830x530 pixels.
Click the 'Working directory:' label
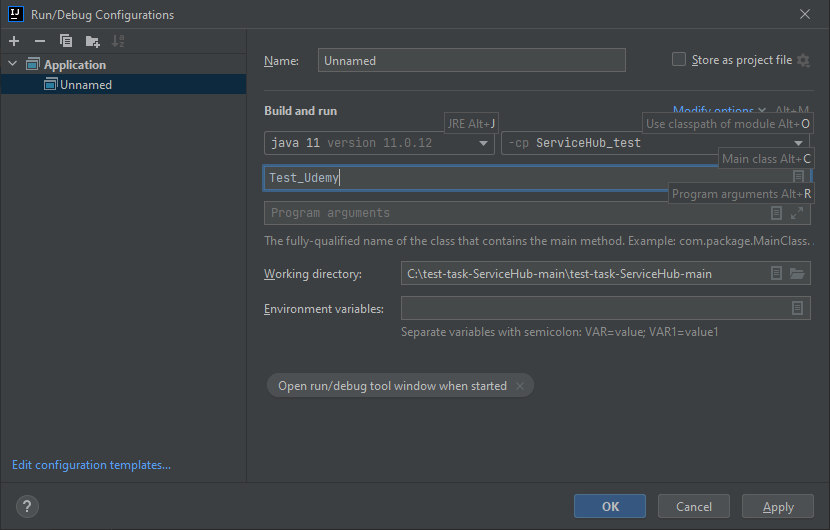pos(313,274)
